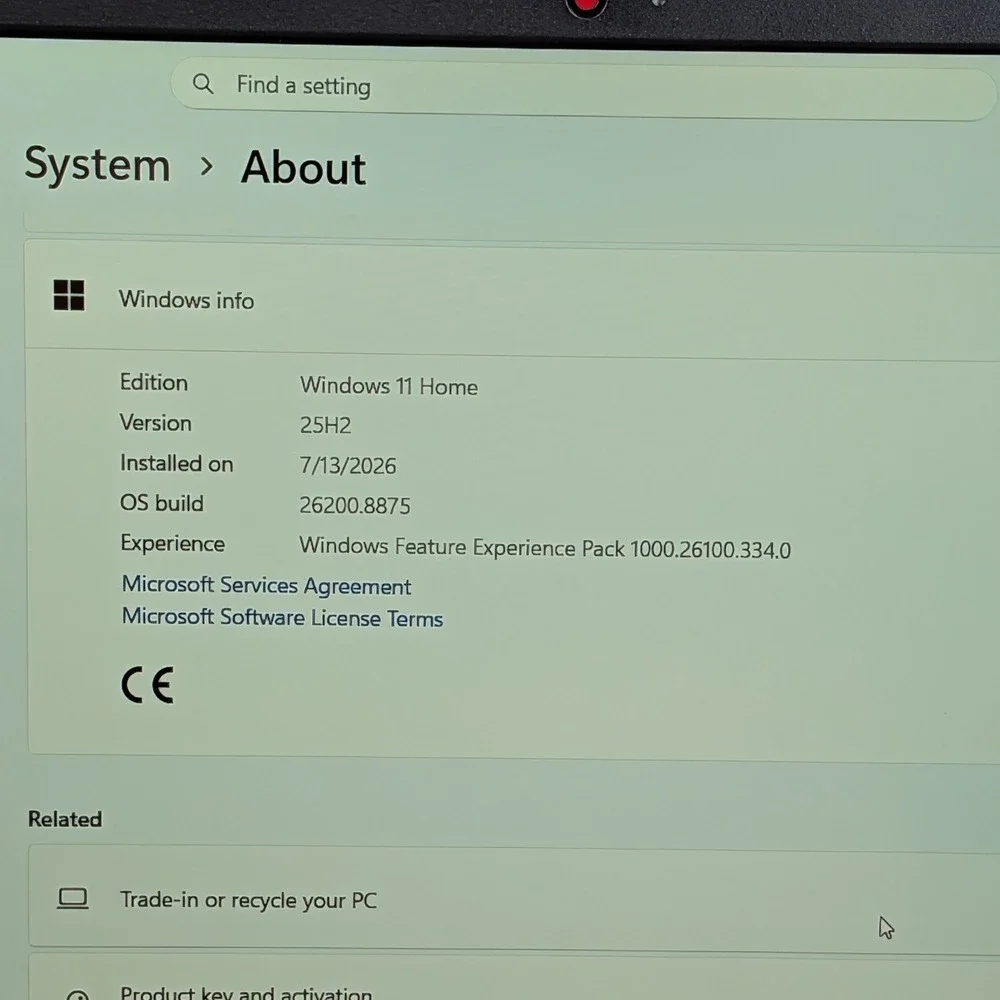The height and width of the screenshot is (1000, 1000).
Task: Open Trade-in or recycle your PC
Action: pos(514,899)
